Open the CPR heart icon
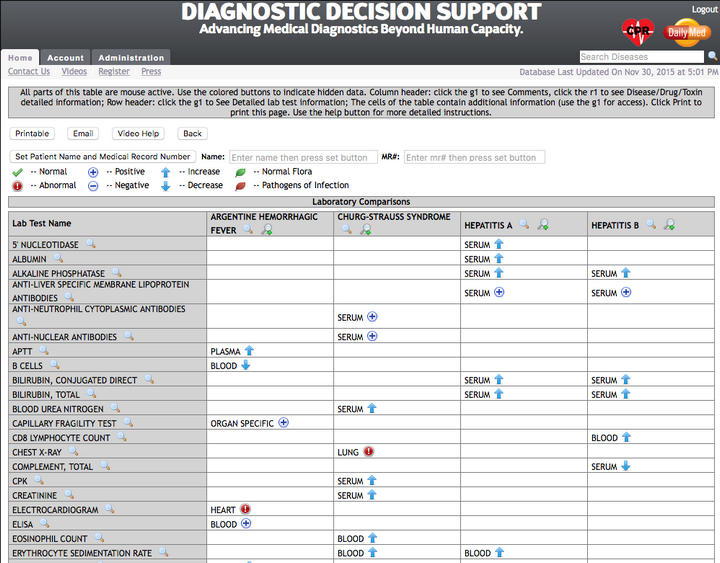720x563 pixels. pos(638,32)
